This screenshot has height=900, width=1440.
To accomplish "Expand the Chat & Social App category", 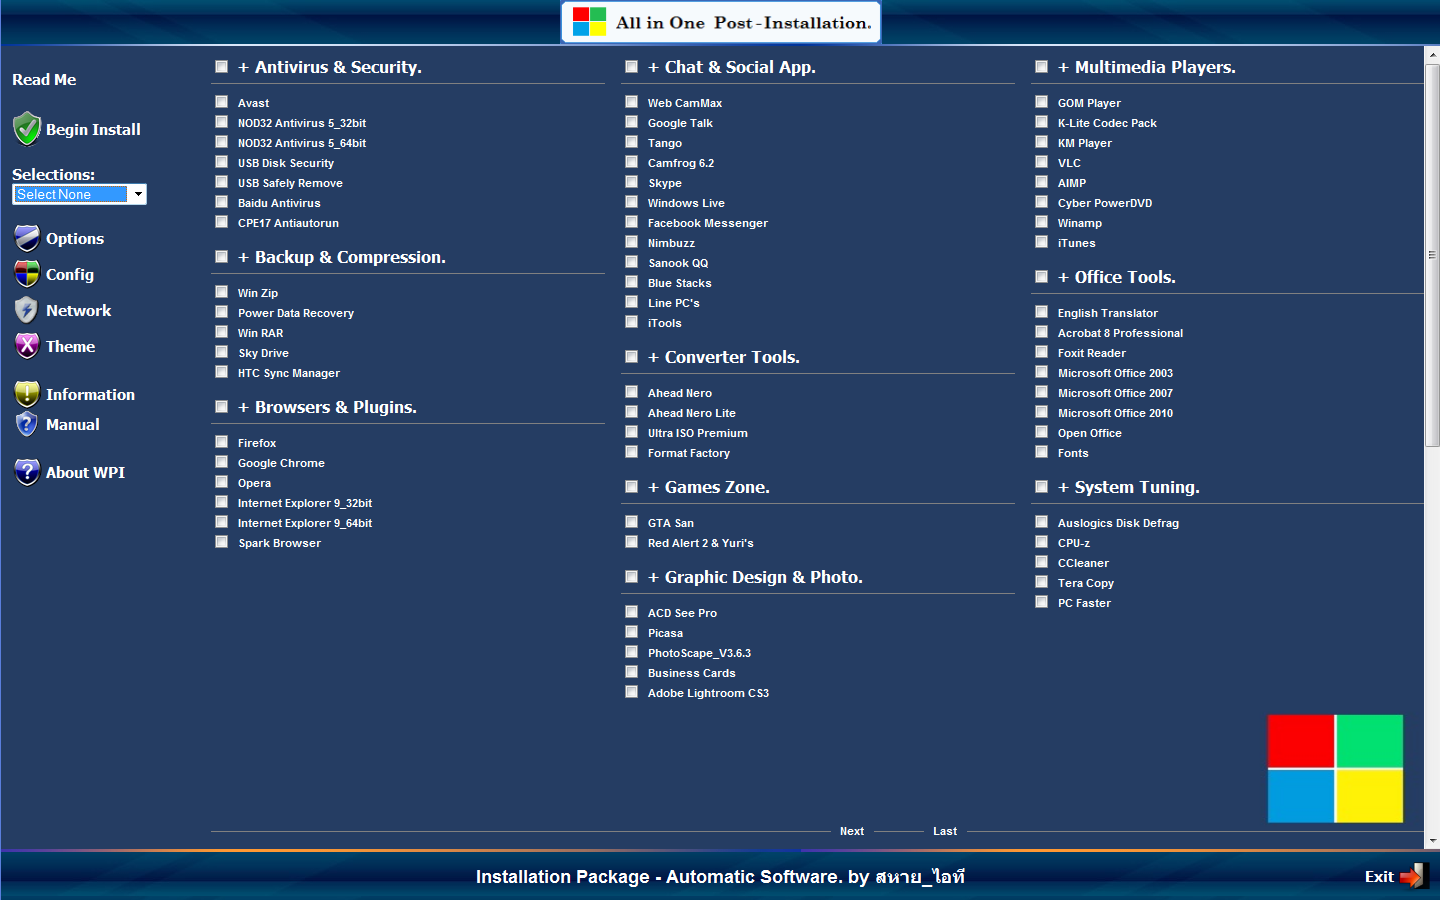I will pyautogui.click(x=731, y=67).
